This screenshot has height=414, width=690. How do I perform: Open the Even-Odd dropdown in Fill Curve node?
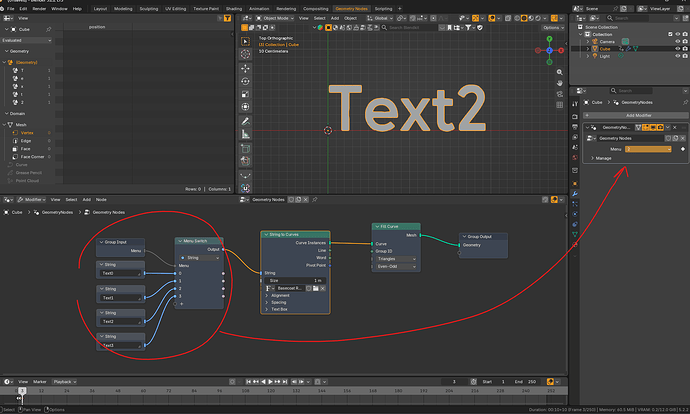[396, 266]
